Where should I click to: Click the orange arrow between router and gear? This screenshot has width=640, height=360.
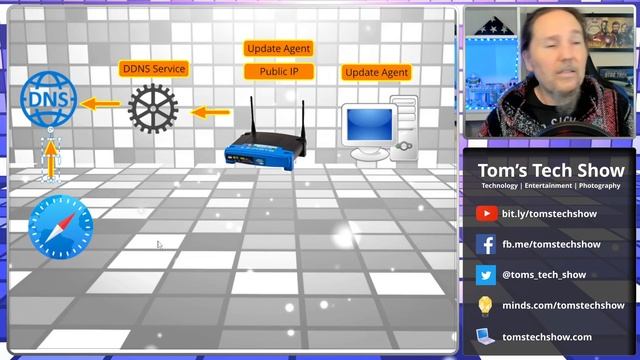point(211,112)
